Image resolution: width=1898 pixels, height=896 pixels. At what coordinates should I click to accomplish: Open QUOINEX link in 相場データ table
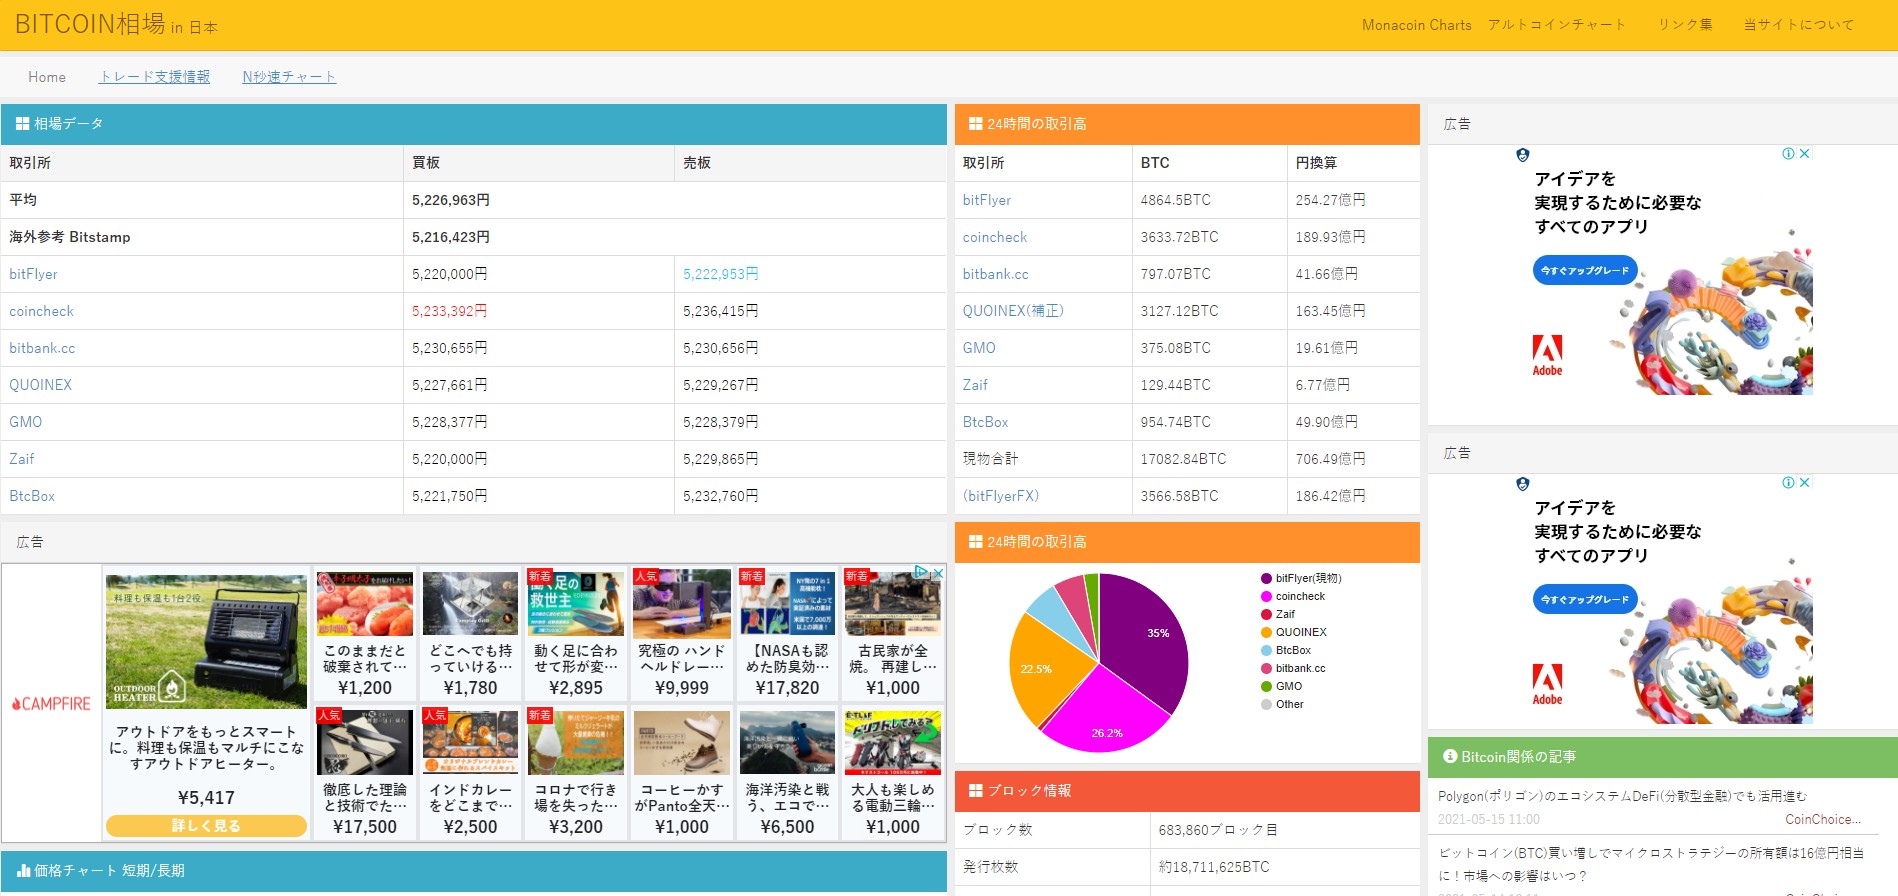[x=40, y=385]
